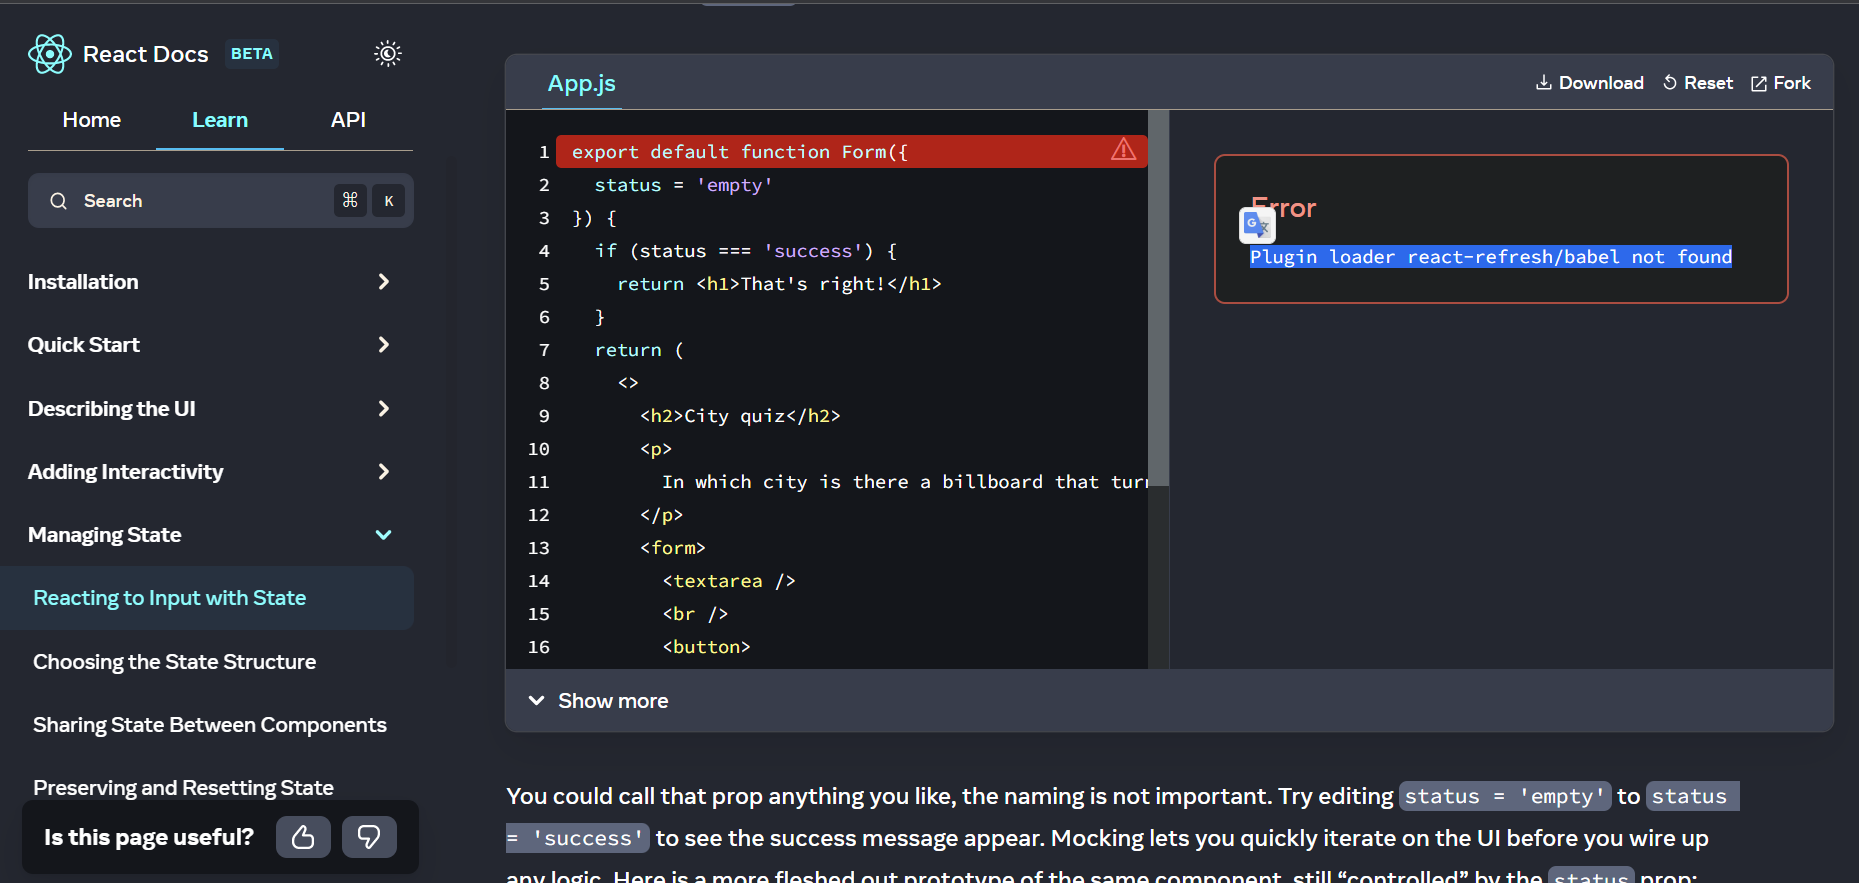
Task: Click the search magnifier icon
Action: [x=59, y=201]
